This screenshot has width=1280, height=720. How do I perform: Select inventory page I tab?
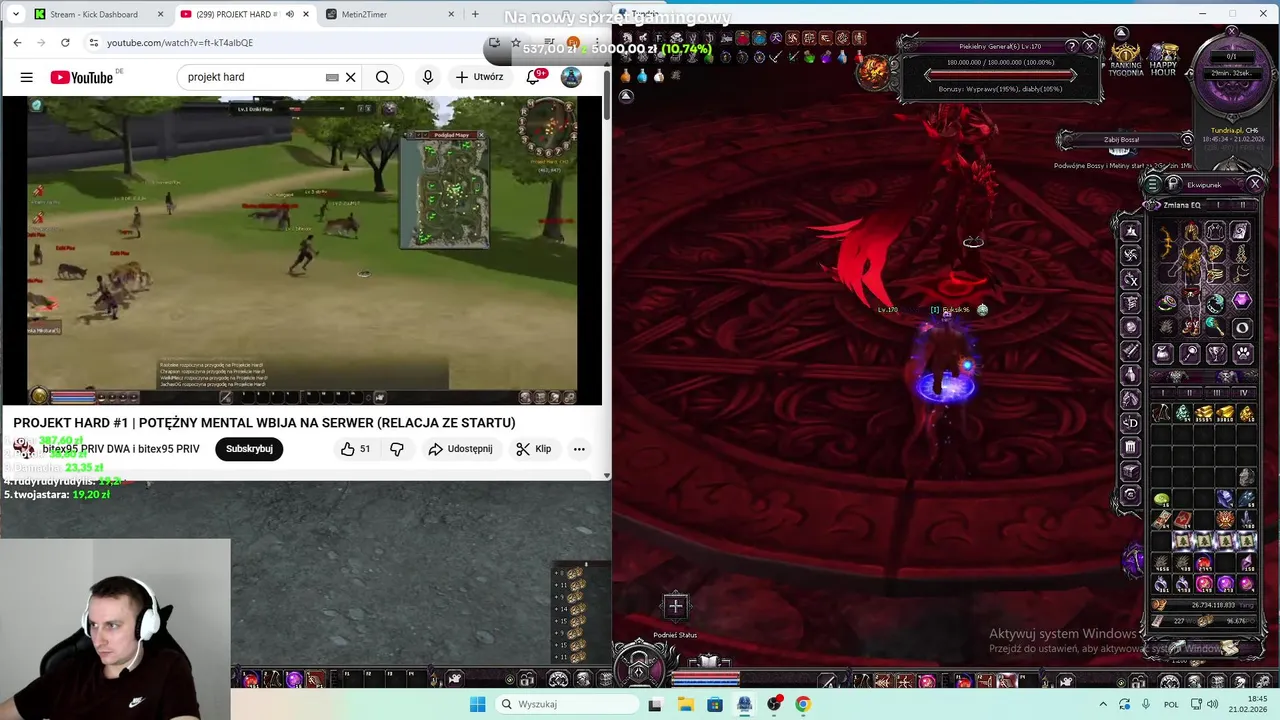[1163, 393]
